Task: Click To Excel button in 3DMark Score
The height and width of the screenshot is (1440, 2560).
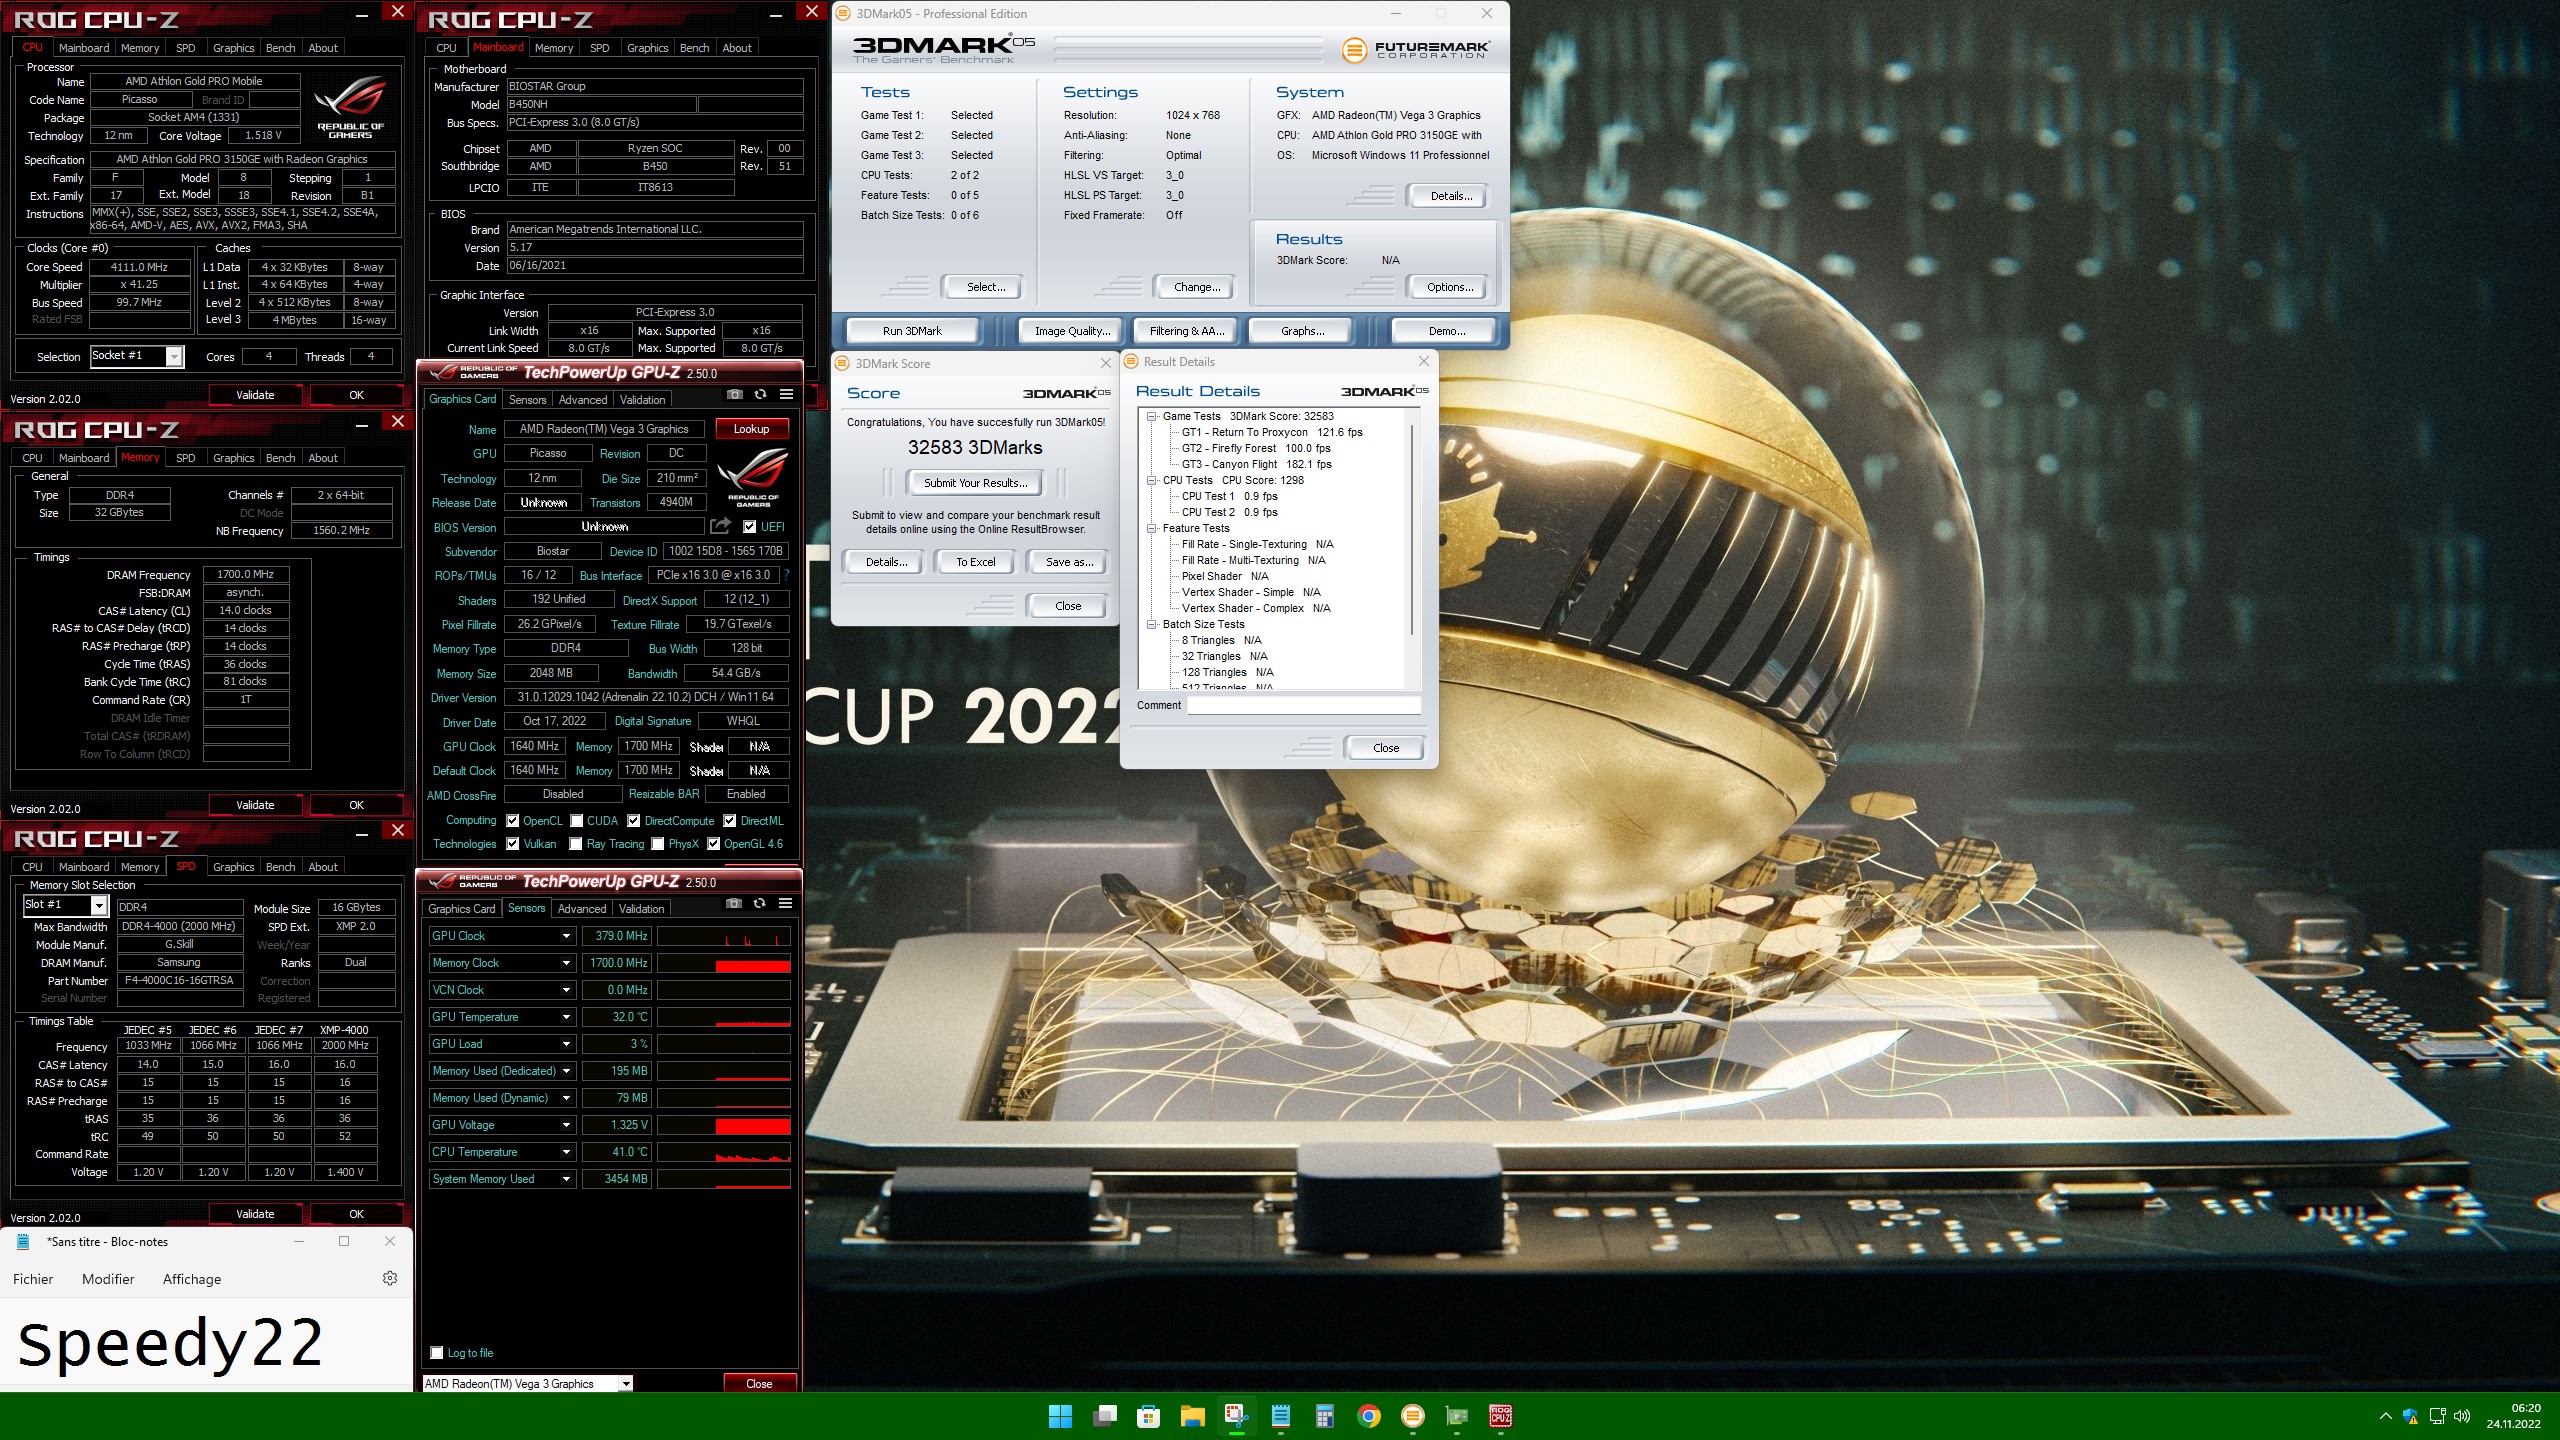Action: [975, 562]
